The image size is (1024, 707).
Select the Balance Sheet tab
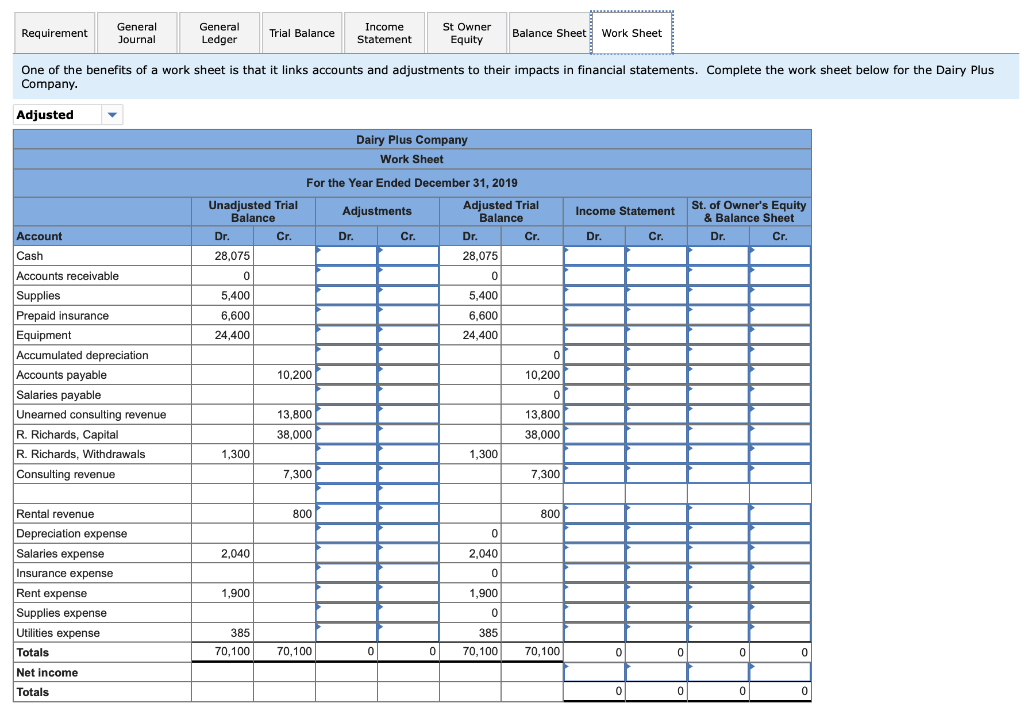[x=549, y=32]
